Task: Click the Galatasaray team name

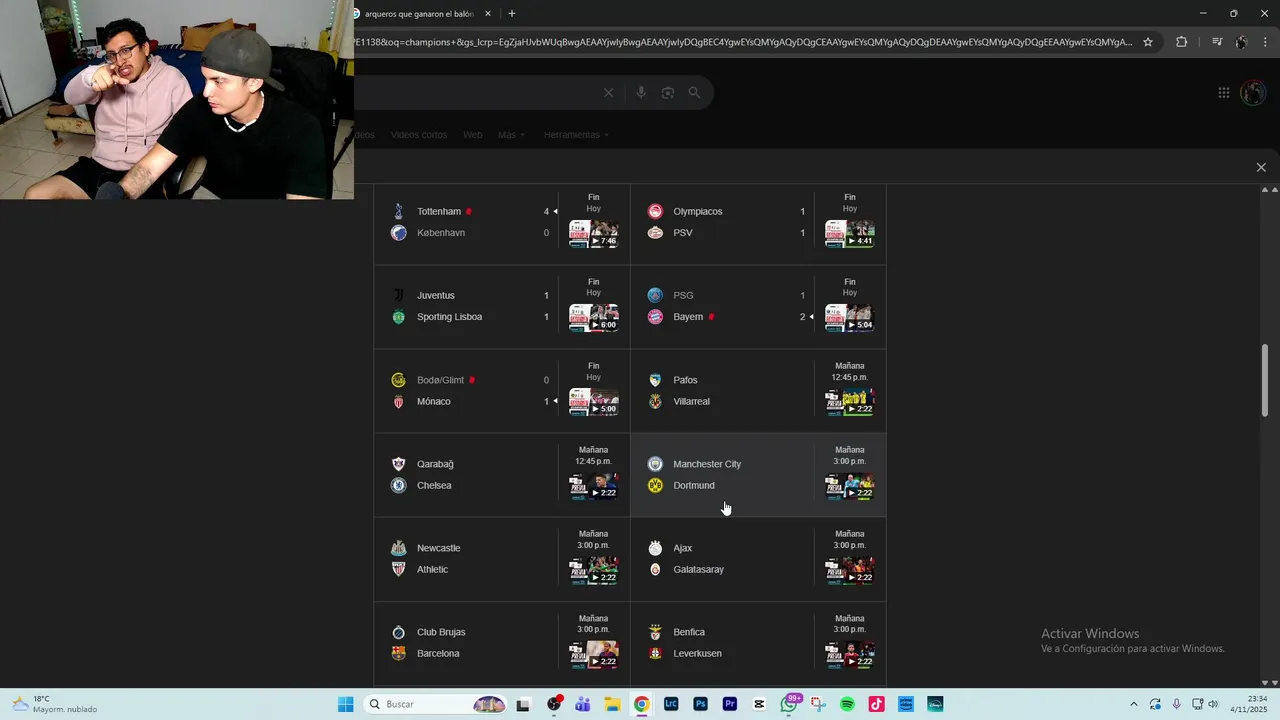Action: [698, 570]
